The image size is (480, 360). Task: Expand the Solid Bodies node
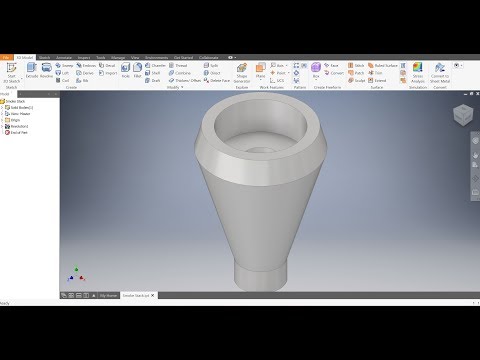click(2, 108)
